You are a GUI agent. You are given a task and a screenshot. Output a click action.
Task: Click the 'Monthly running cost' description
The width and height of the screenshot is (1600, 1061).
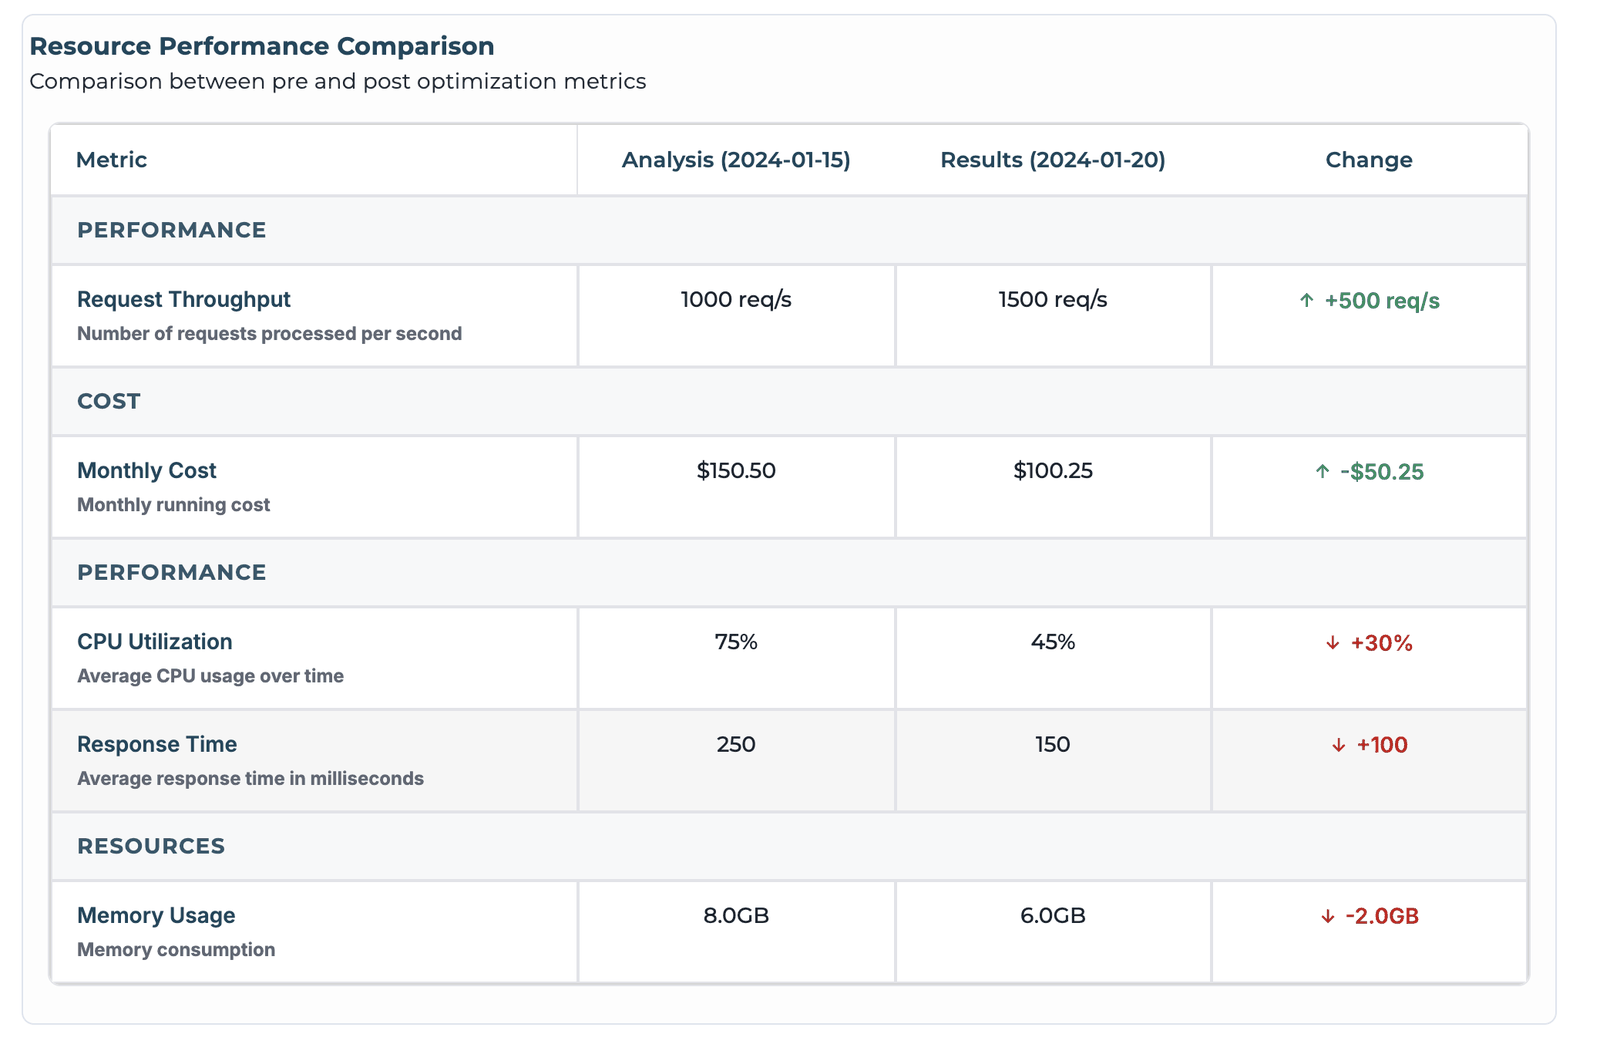pos(173,504)
